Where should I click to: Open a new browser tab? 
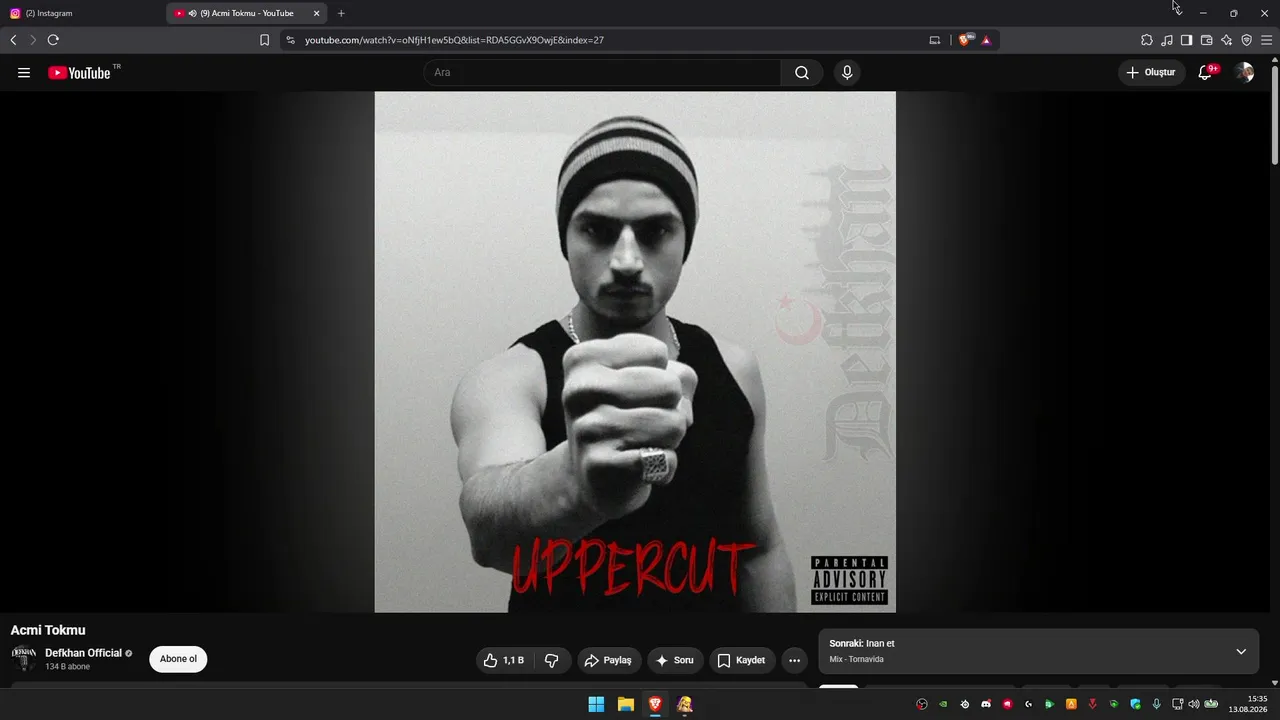coord(341,13)
